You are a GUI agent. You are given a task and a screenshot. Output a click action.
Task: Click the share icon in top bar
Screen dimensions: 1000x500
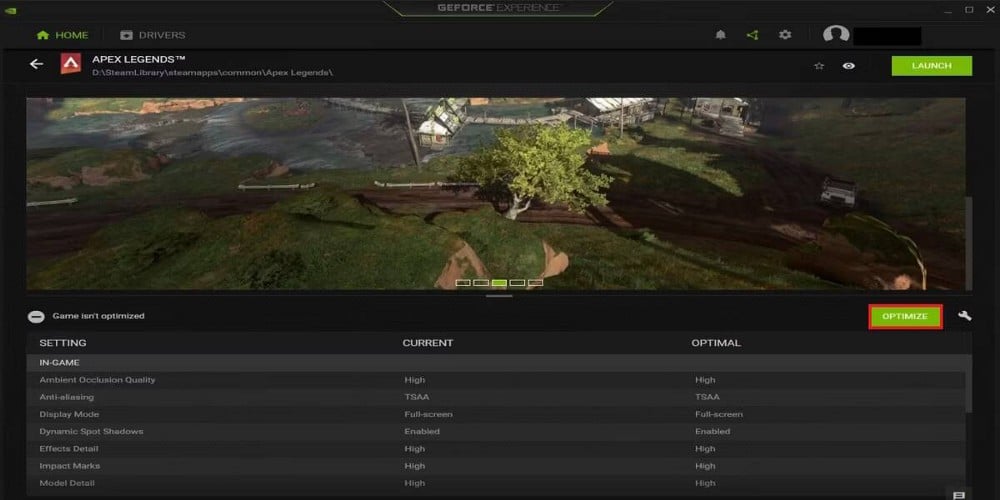click(753, 35)
